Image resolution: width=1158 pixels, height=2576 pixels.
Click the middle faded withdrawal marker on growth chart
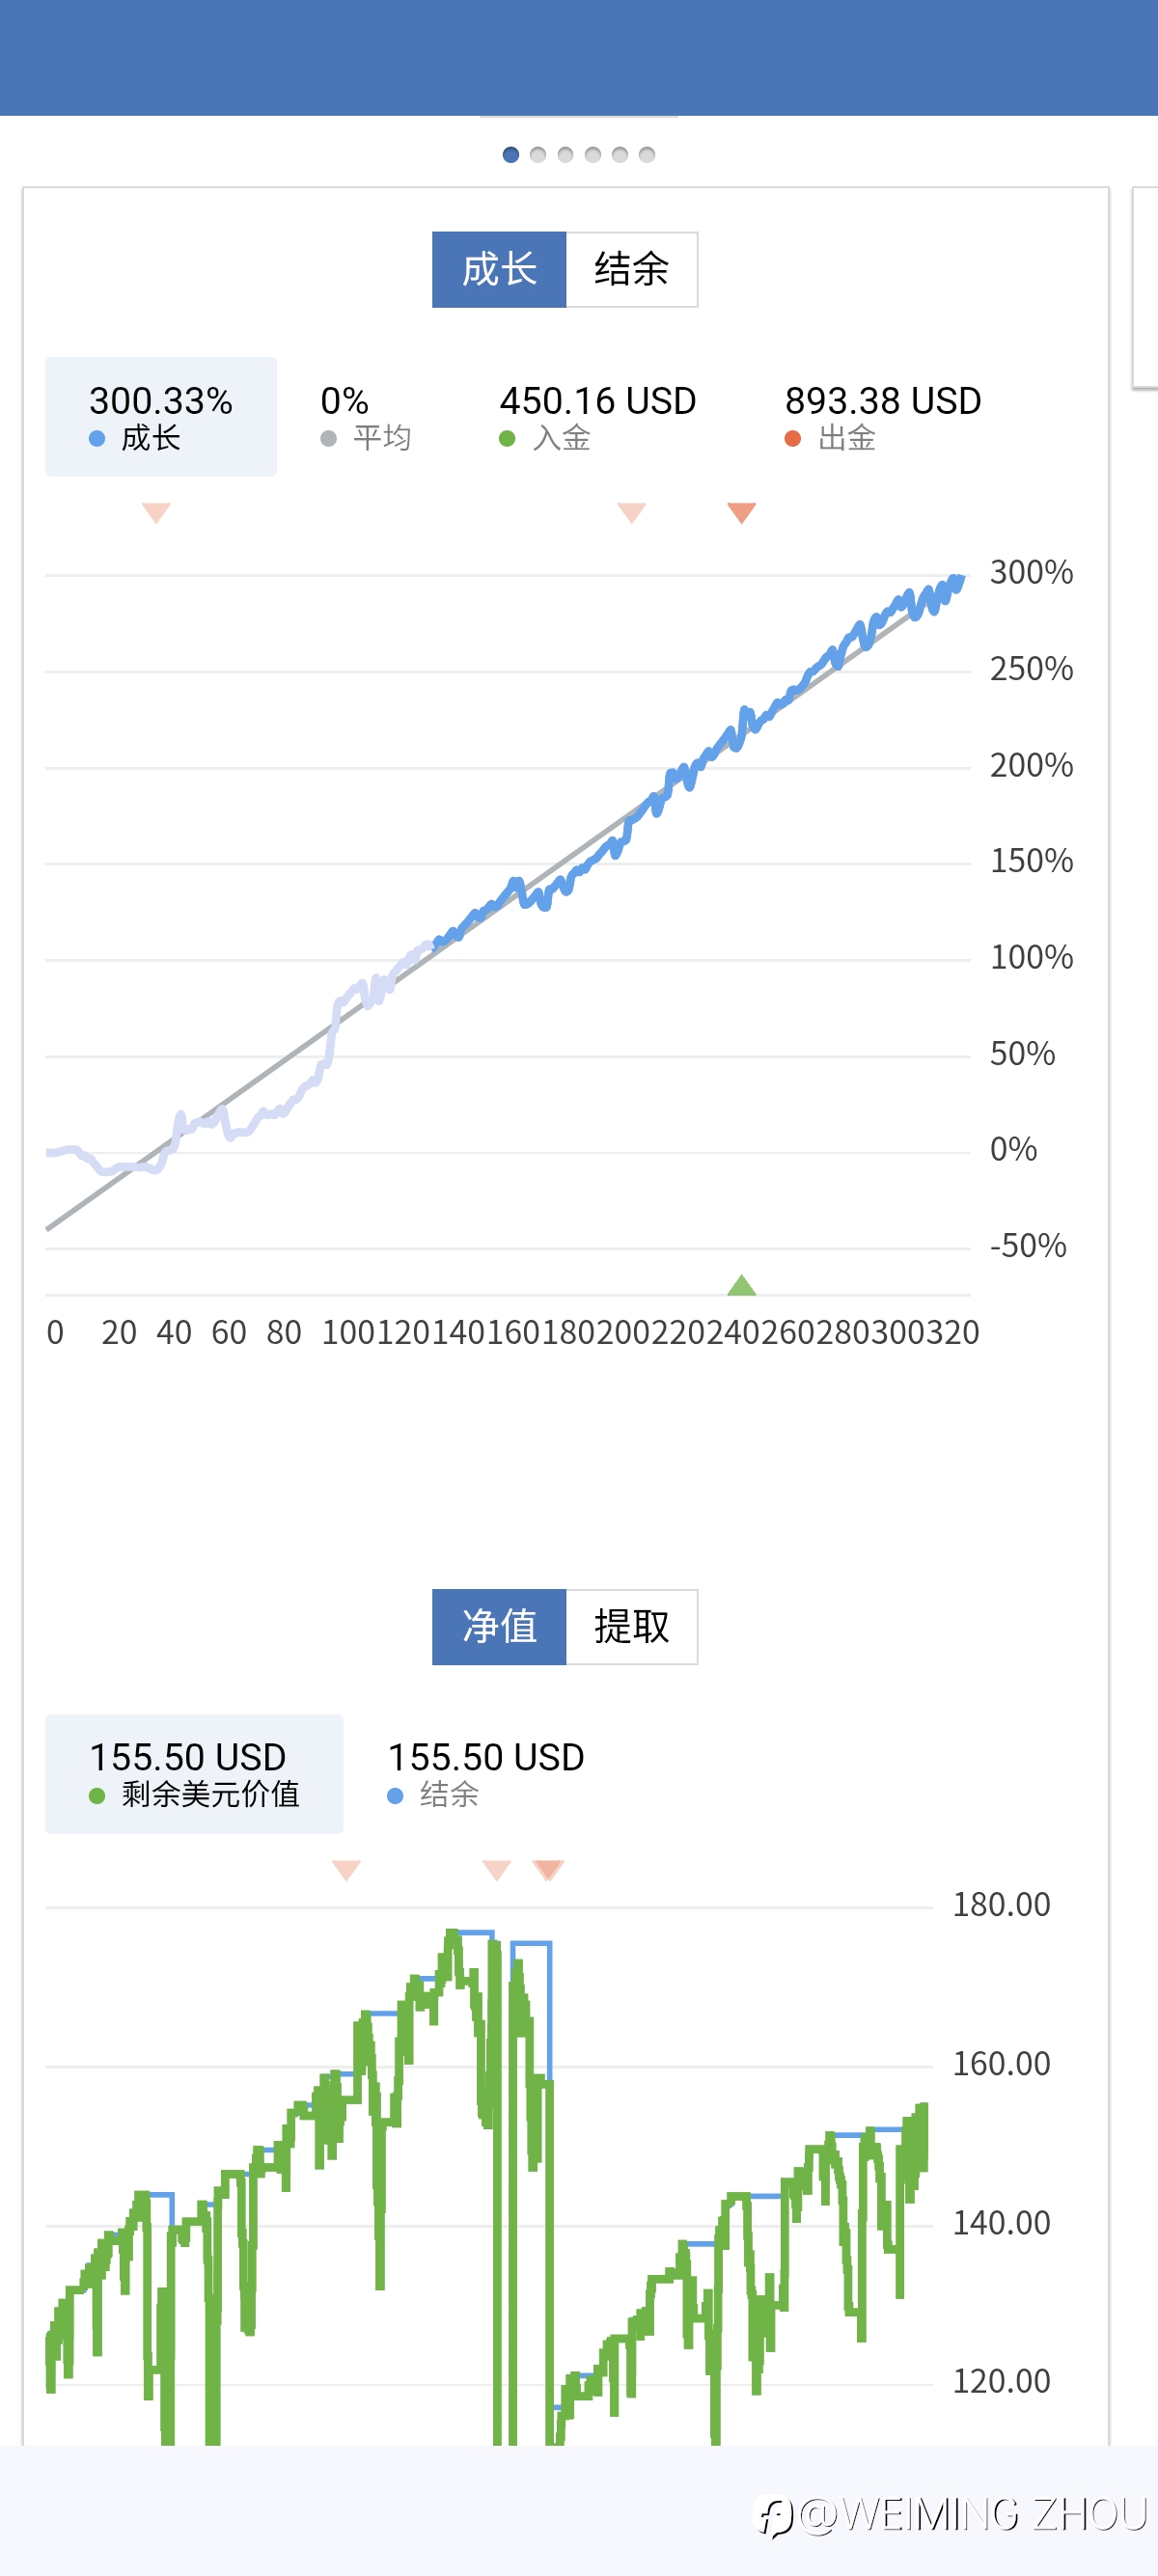632,512
